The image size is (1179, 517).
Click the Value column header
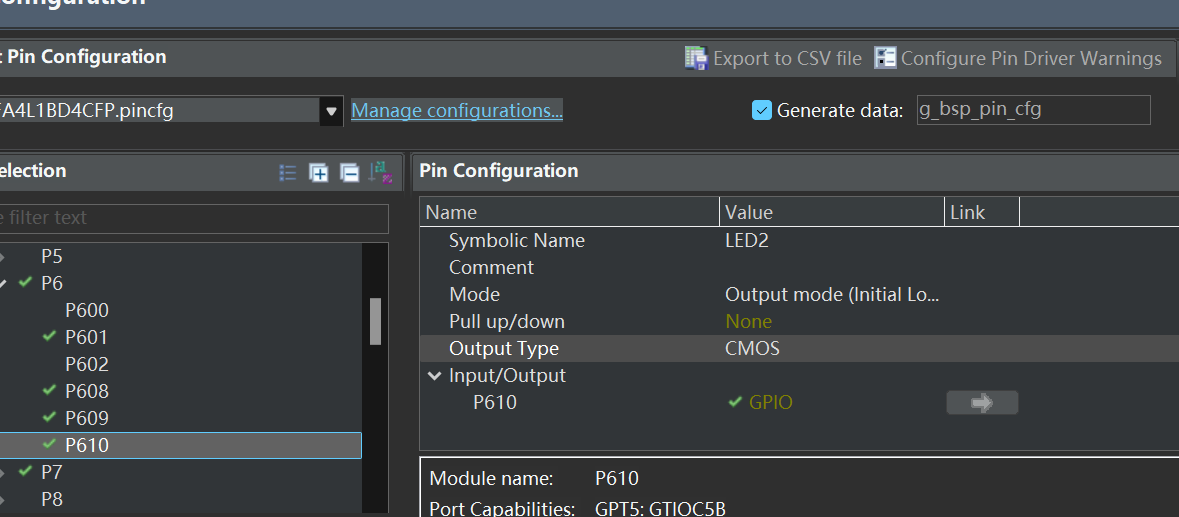click(832, 213)
